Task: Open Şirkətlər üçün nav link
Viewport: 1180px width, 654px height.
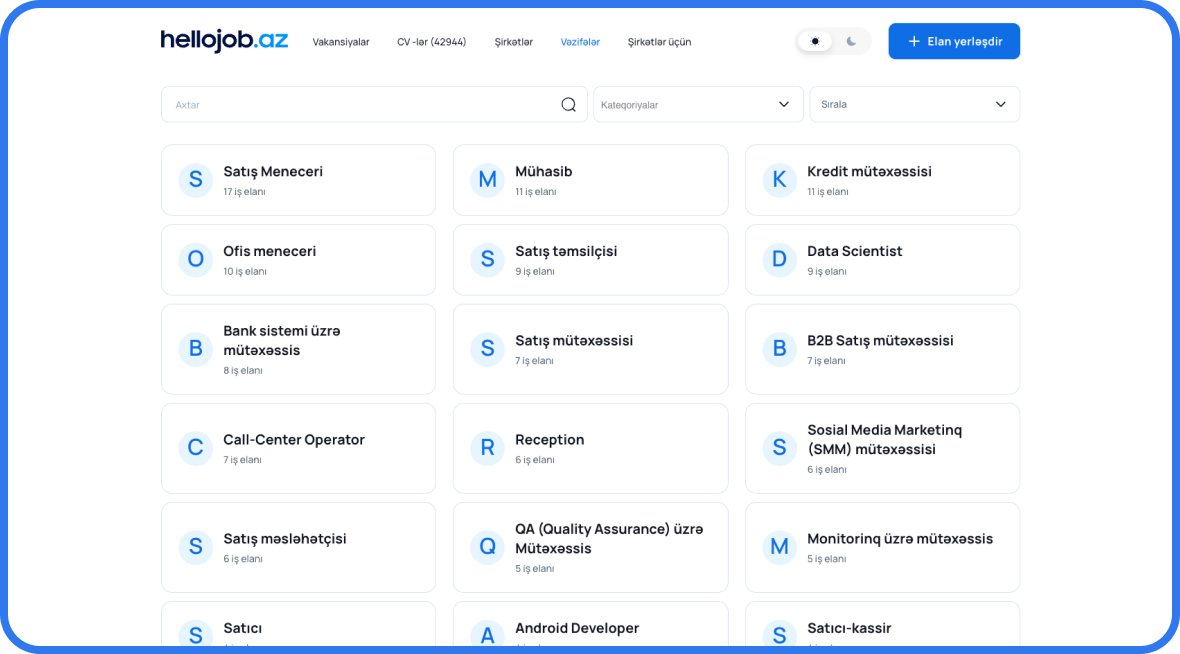Action: [x=659, y=42]
